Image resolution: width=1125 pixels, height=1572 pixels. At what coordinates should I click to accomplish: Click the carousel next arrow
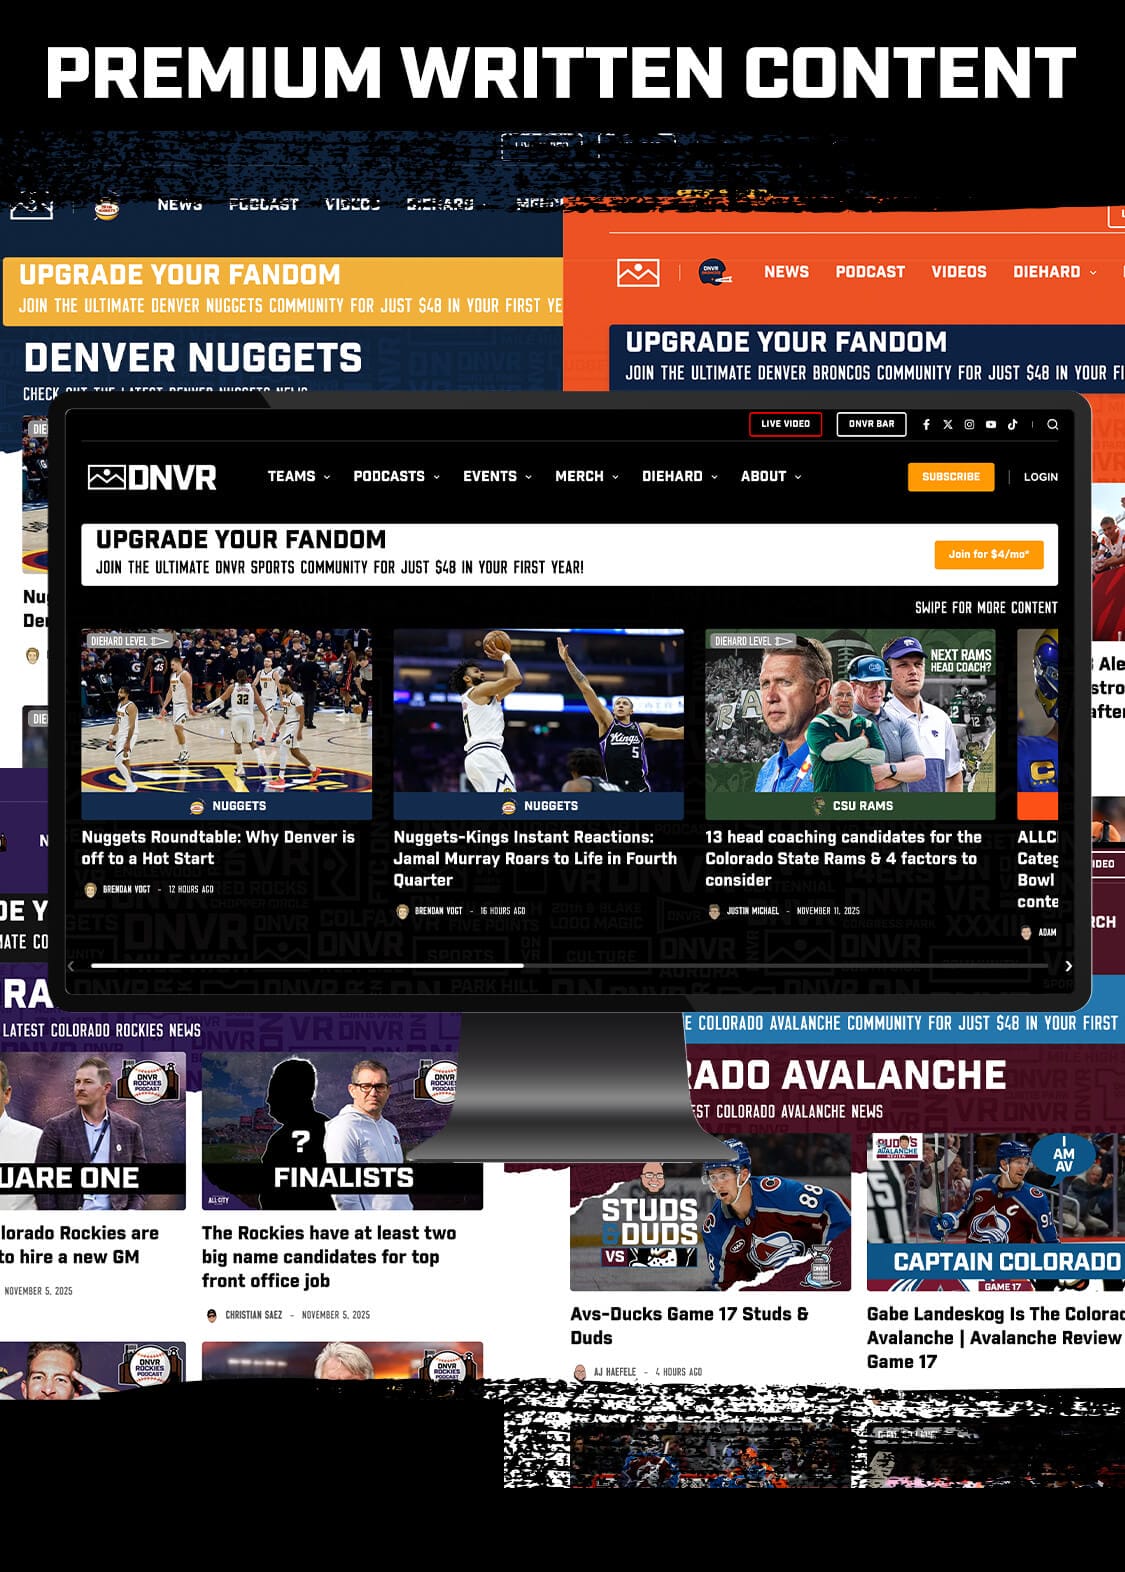(x=1068, y=966)
